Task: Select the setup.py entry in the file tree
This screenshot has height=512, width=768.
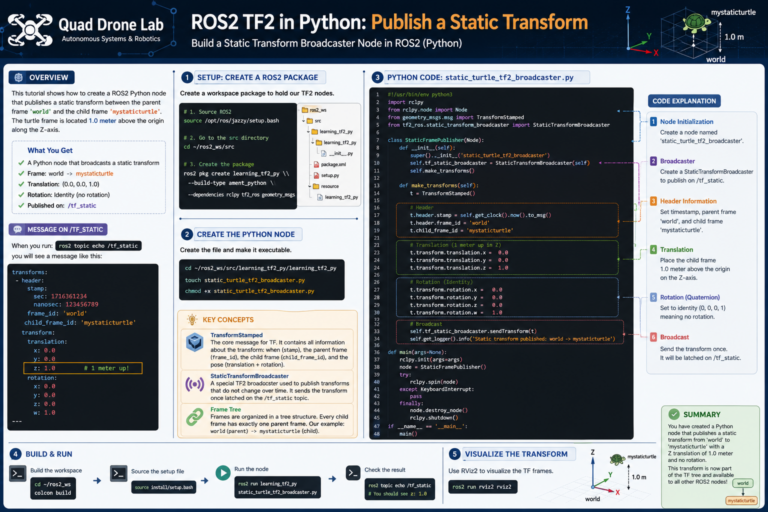Action: click(326, 175)
